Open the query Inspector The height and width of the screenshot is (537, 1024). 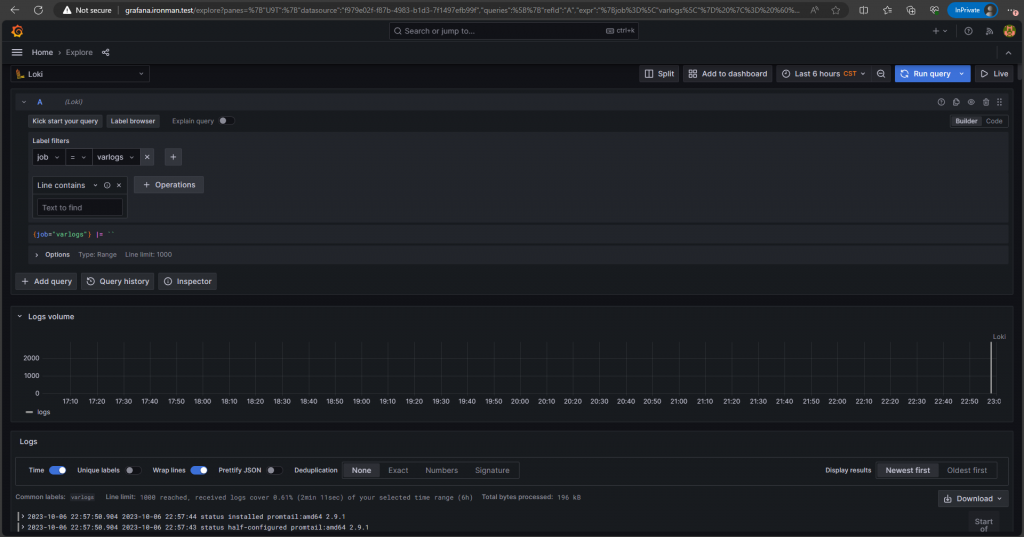tap(187, 282)
